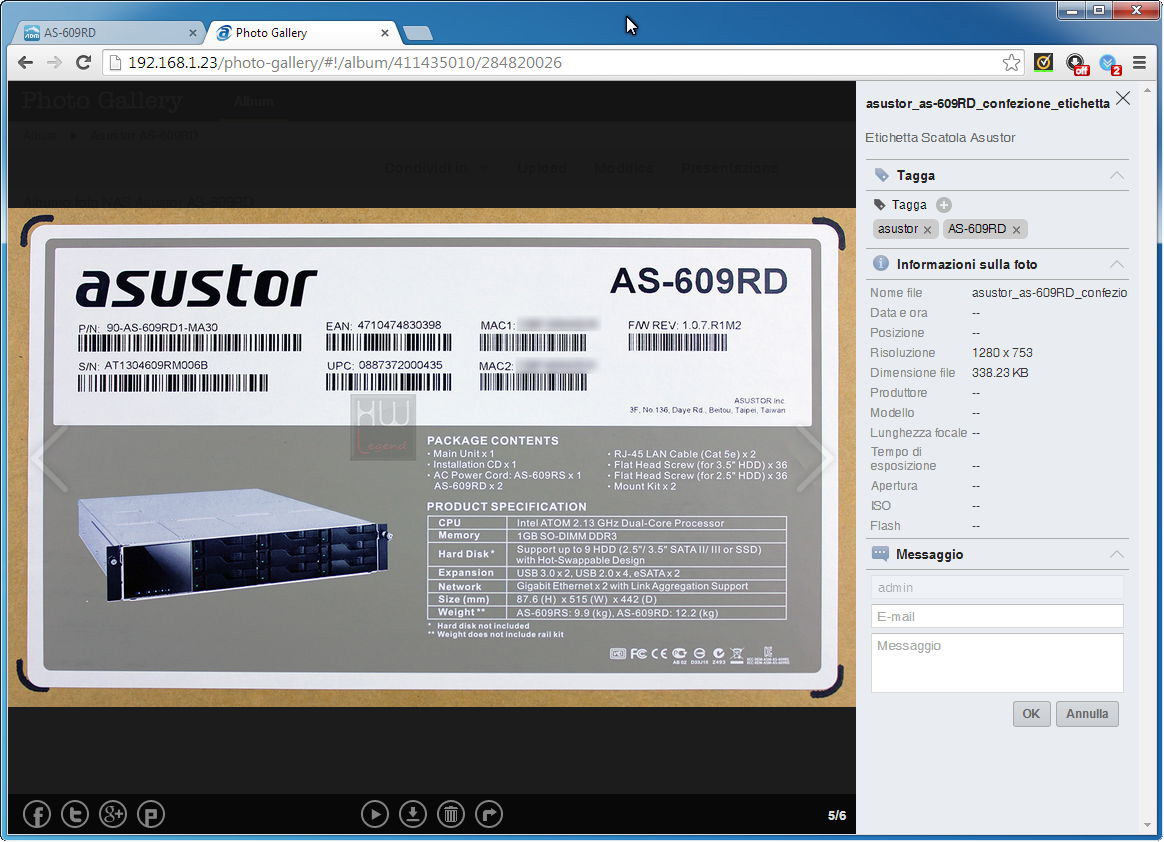Click the displayed Asustor box label photo
Image resolution: width=1164 pixels, height=842 pixels.
432,457
